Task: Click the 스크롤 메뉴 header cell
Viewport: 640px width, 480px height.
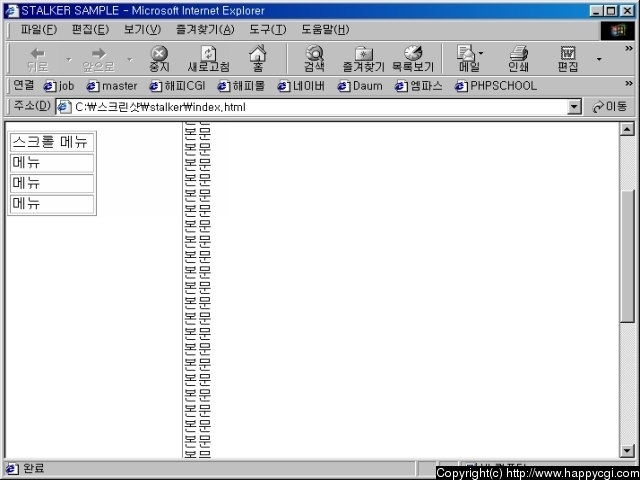Action: [52, 143]
